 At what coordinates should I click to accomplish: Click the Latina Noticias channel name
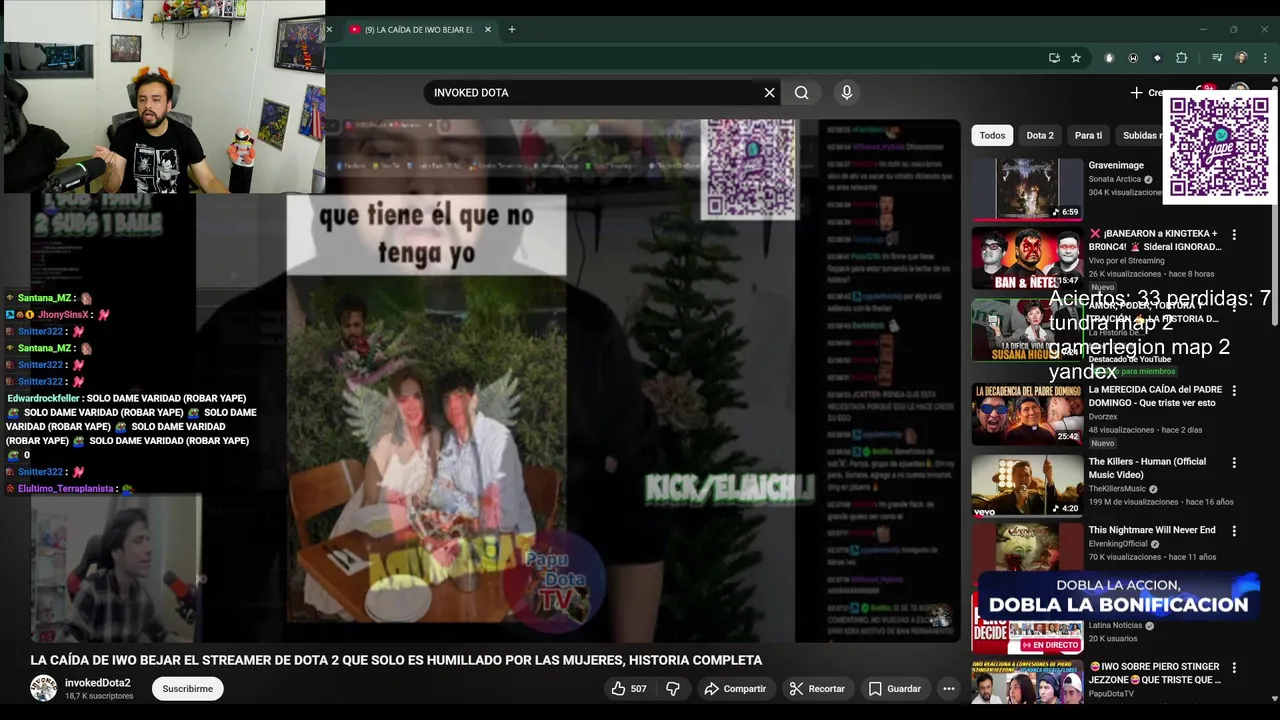(x=1115, y=626)
